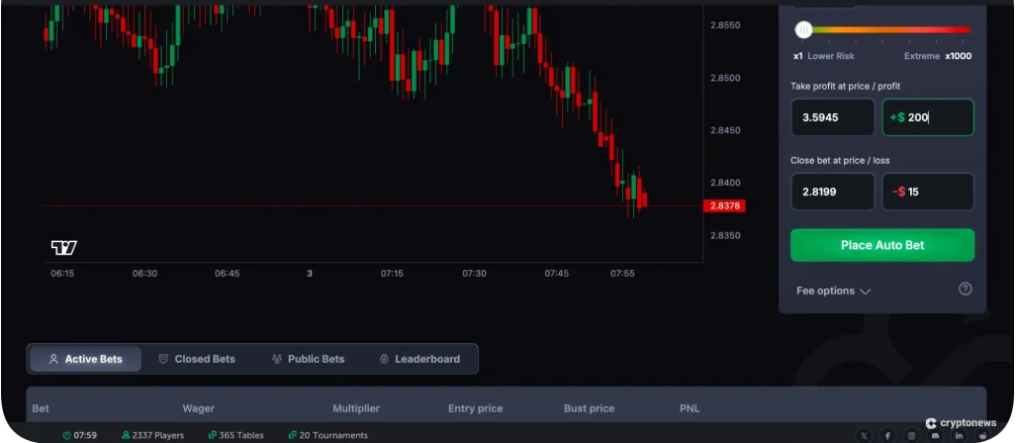The height and width of the screenshot is (443, 1016).
Task: Focus the loss amount field -$ 15
Action: (928, 192)
